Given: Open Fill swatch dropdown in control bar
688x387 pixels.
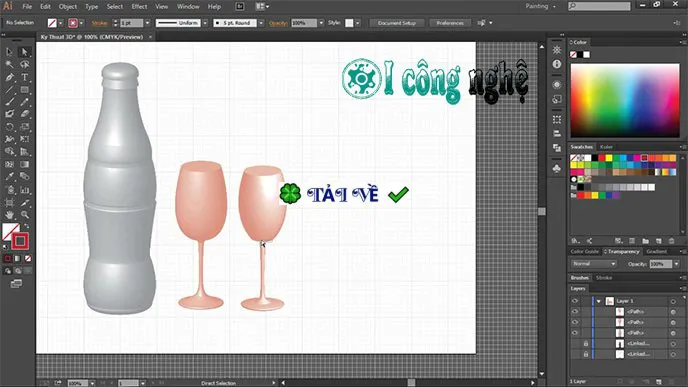Looking at the screenshot, I should point(61,23).
